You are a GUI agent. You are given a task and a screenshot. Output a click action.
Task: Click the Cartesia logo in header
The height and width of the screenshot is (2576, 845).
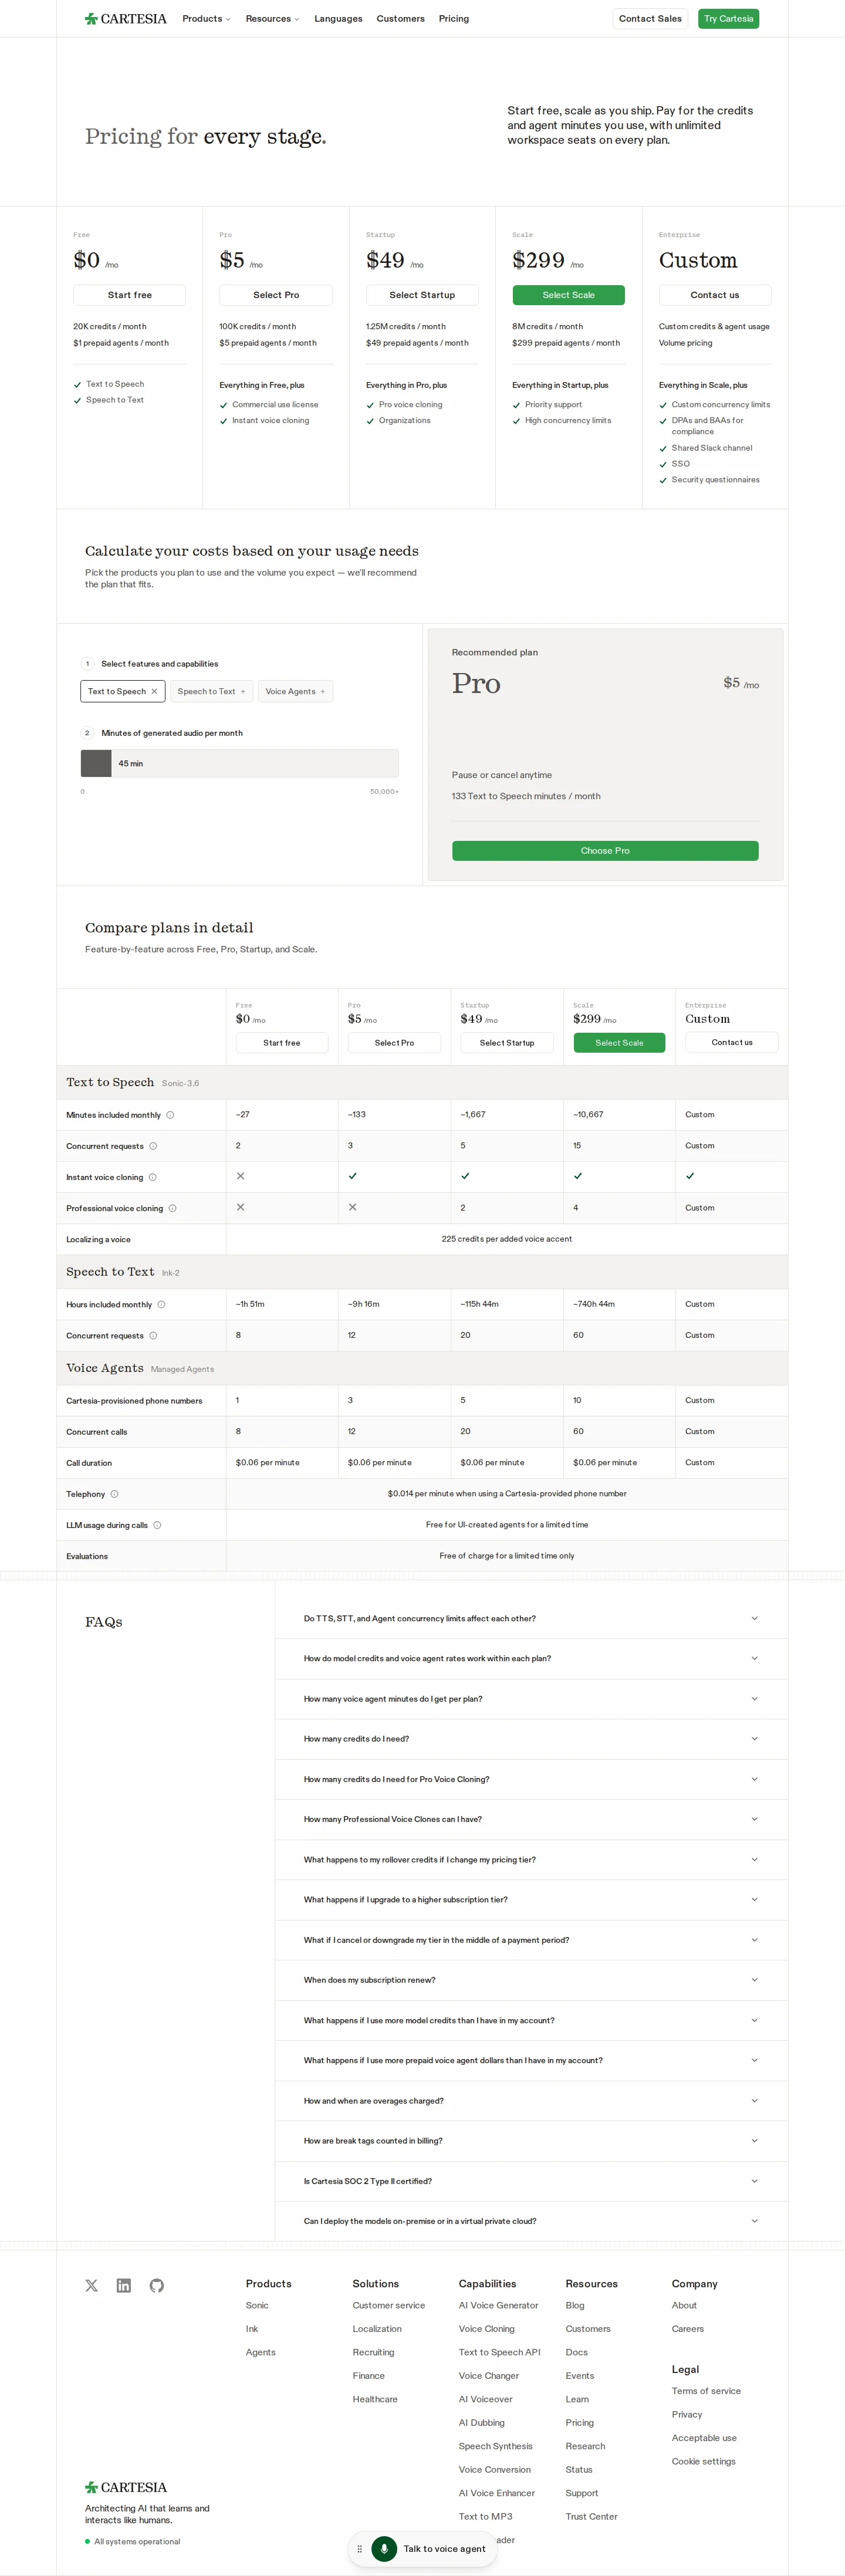pos(126,19)
